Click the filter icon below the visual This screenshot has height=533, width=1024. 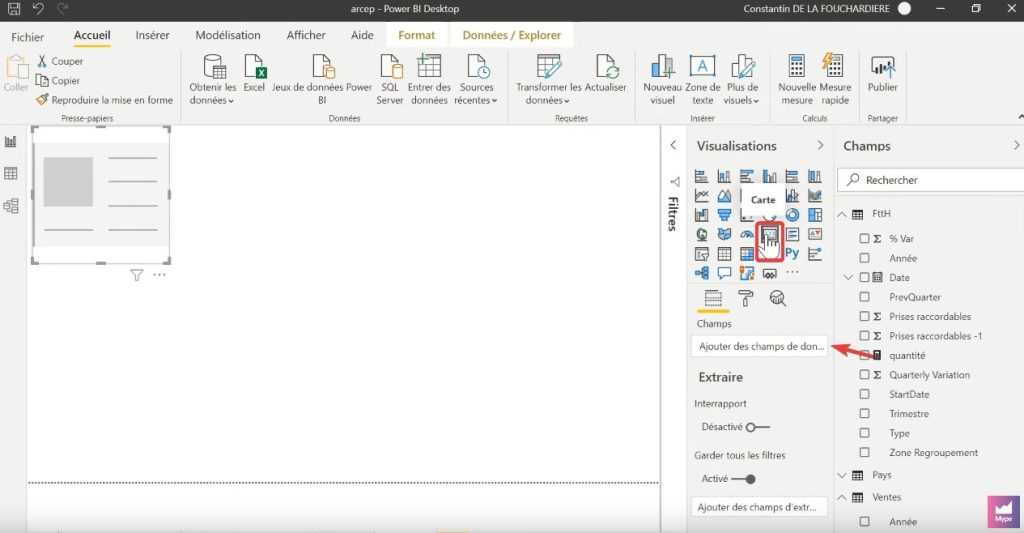point(136,275)
